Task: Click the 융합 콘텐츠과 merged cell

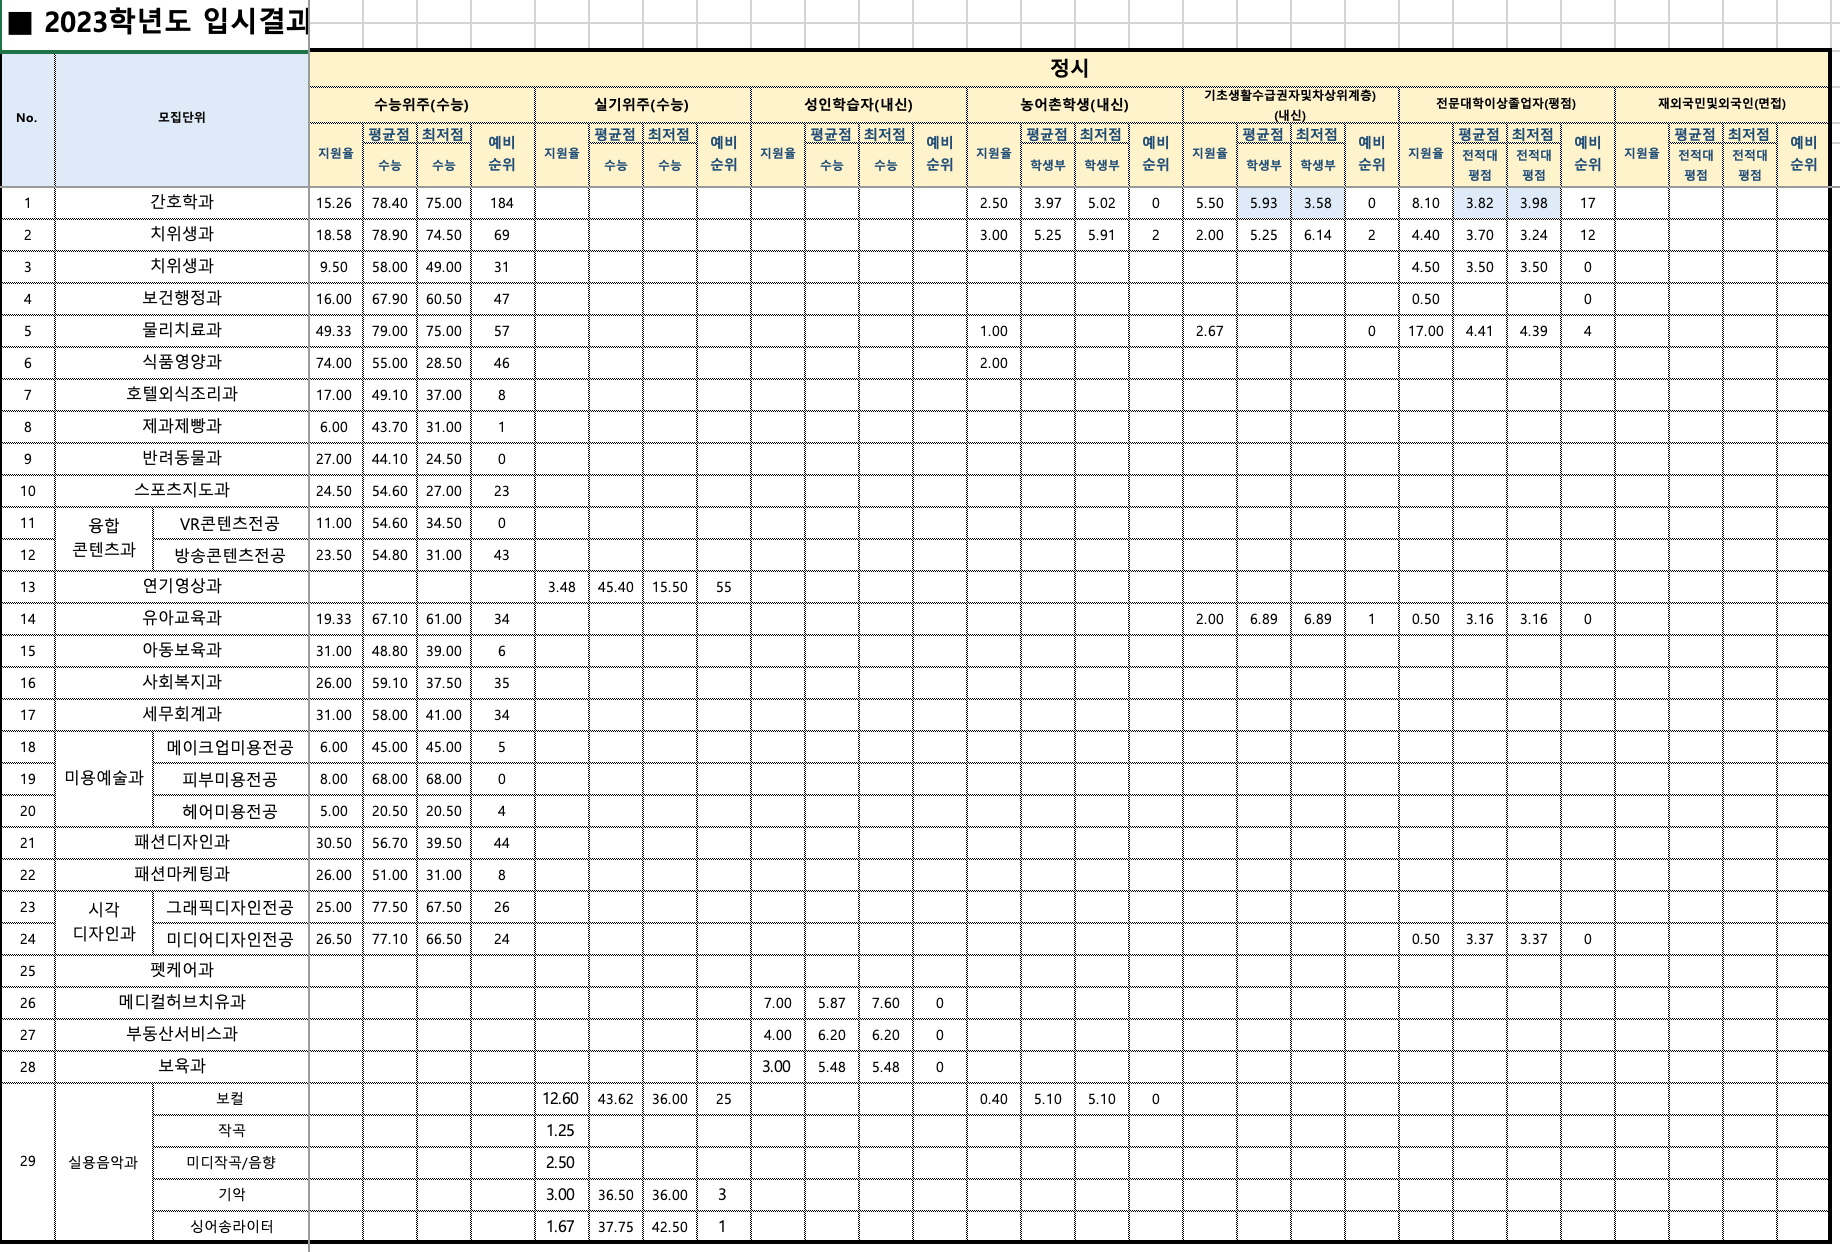Action: tap(104, 538)
